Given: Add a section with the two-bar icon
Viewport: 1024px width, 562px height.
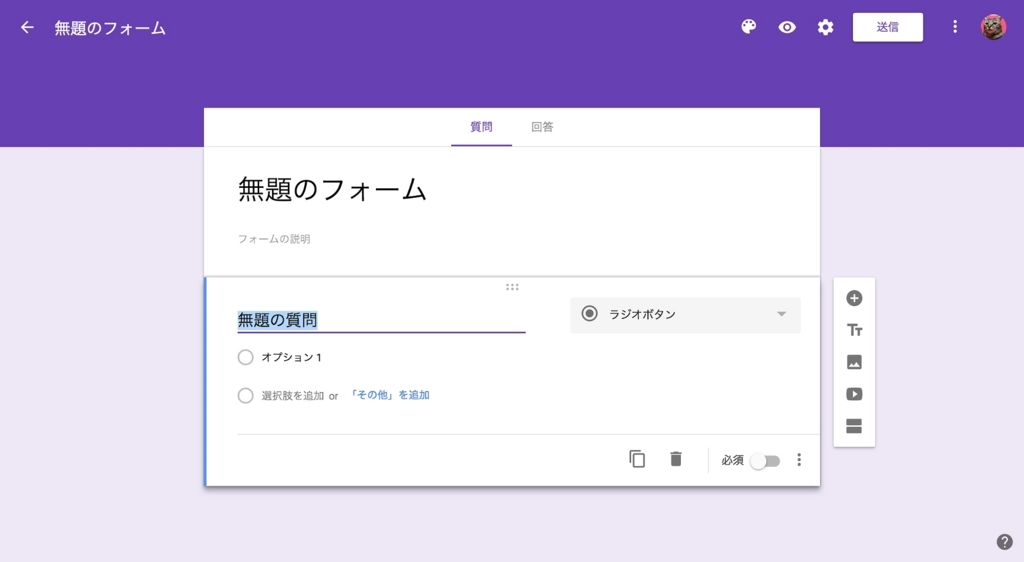Looking at the screenshot, I should pyautogui.click(x=854, y=426).
